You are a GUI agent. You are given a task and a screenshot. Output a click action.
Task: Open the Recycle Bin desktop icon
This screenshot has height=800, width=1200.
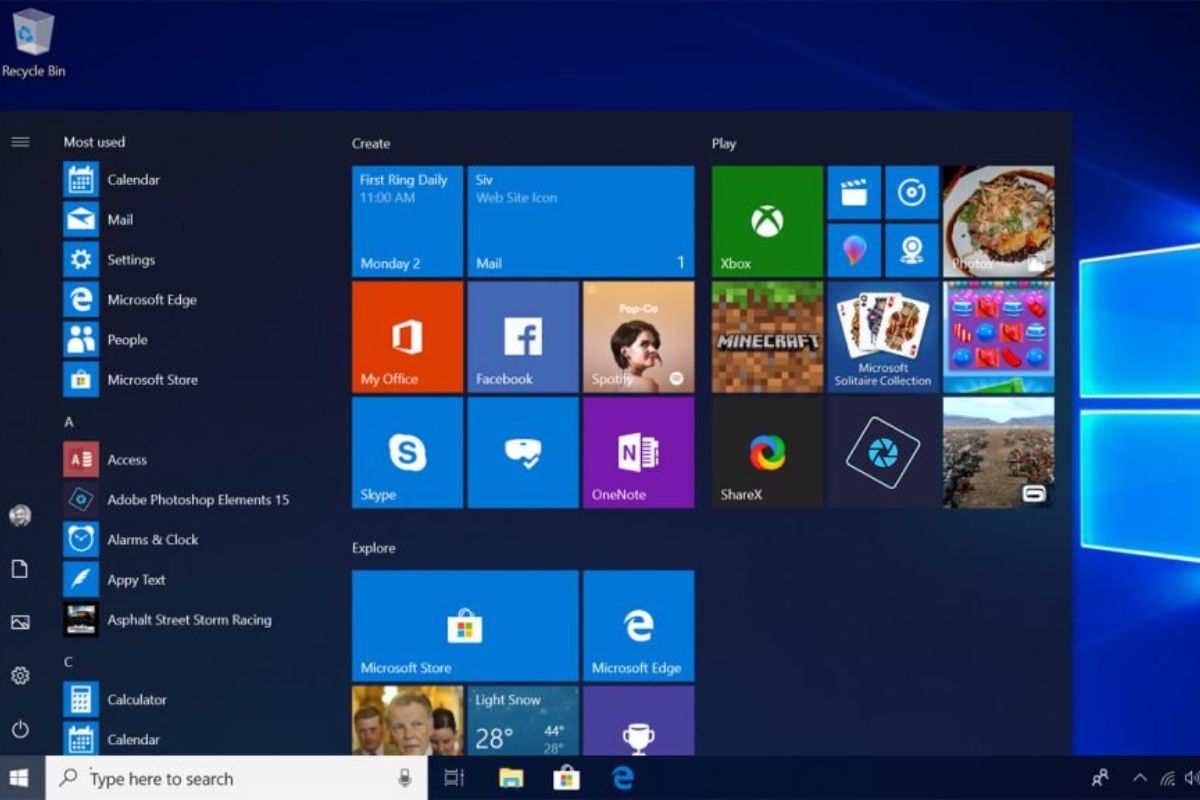33,43
